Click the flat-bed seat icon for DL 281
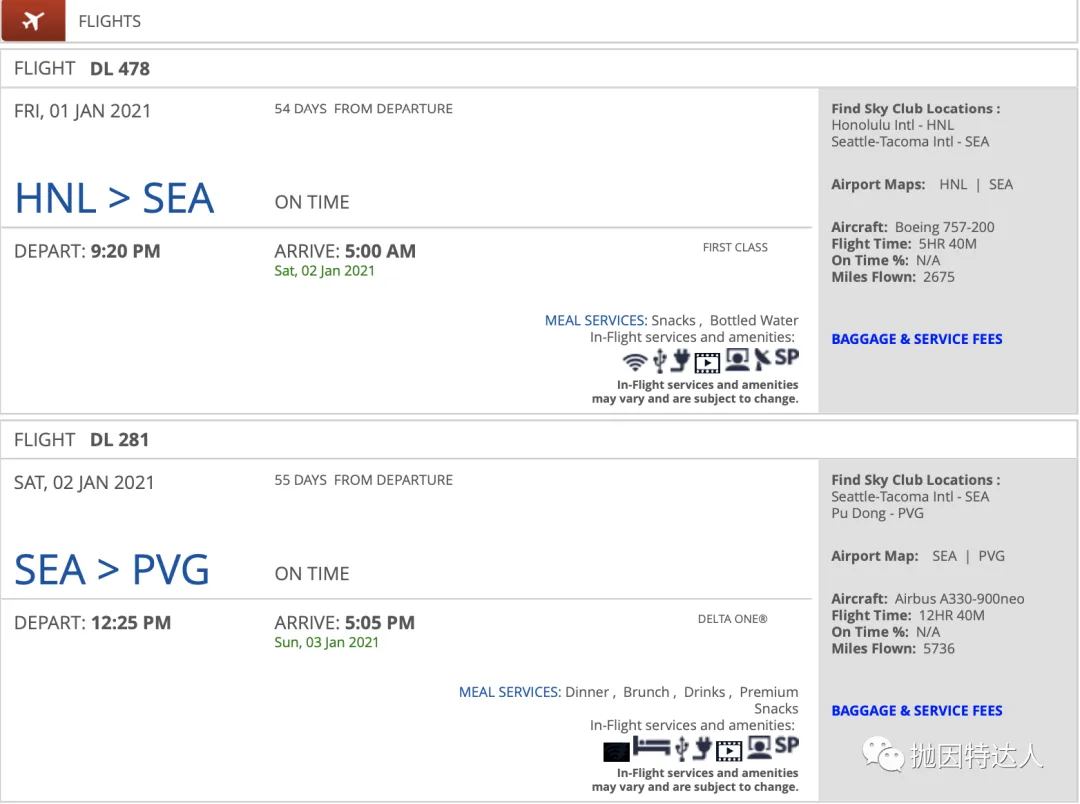 pos(651,746)
